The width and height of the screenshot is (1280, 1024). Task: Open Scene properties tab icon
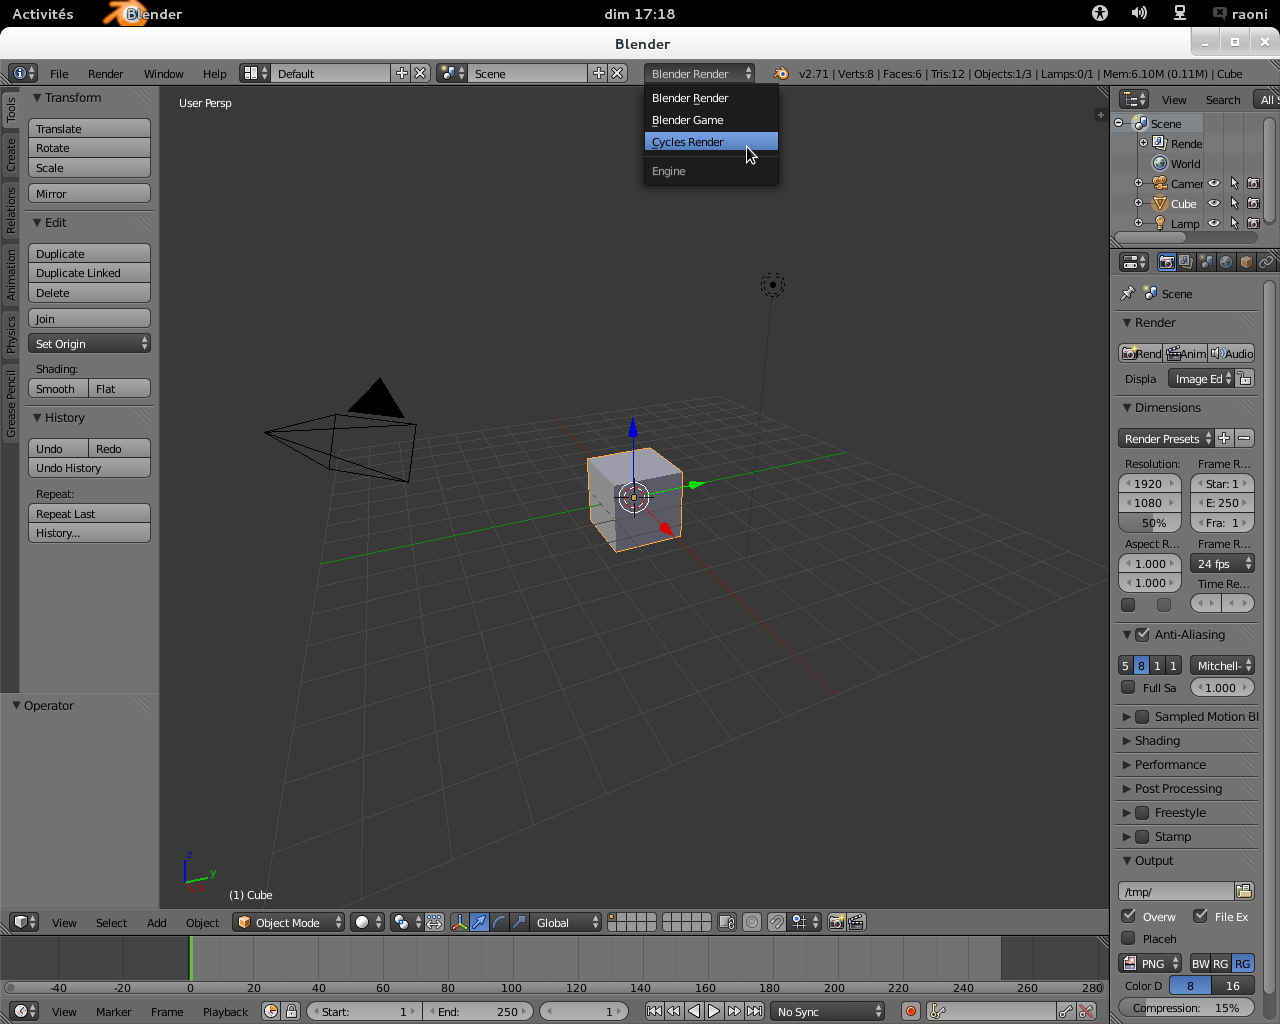pos(1206,262)
